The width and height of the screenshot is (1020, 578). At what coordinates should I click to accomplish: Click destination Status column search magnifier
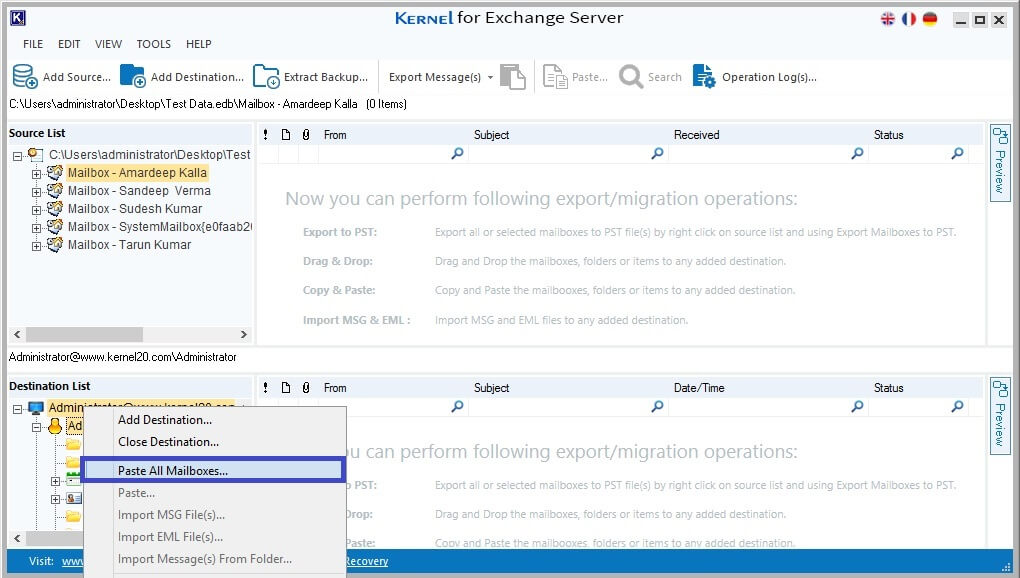coord(958,406)
